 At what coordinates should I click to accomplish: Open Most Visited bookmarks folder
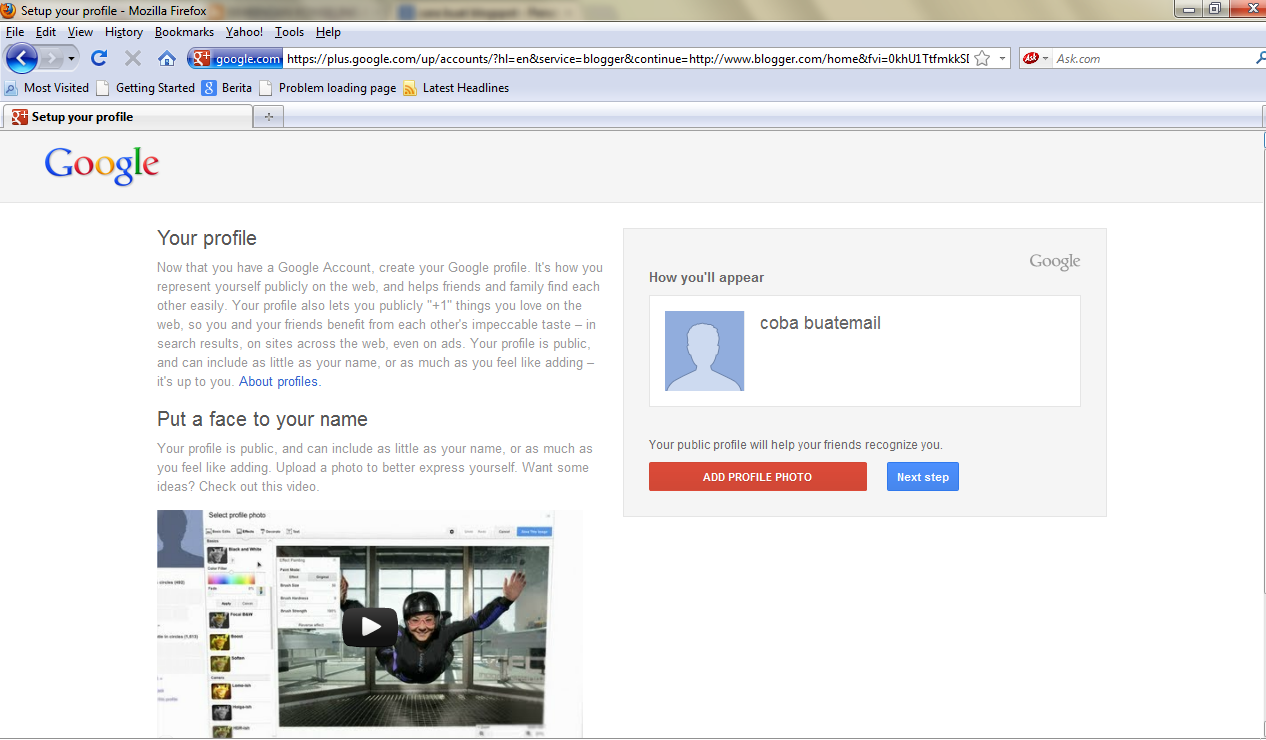coord(47,88)
